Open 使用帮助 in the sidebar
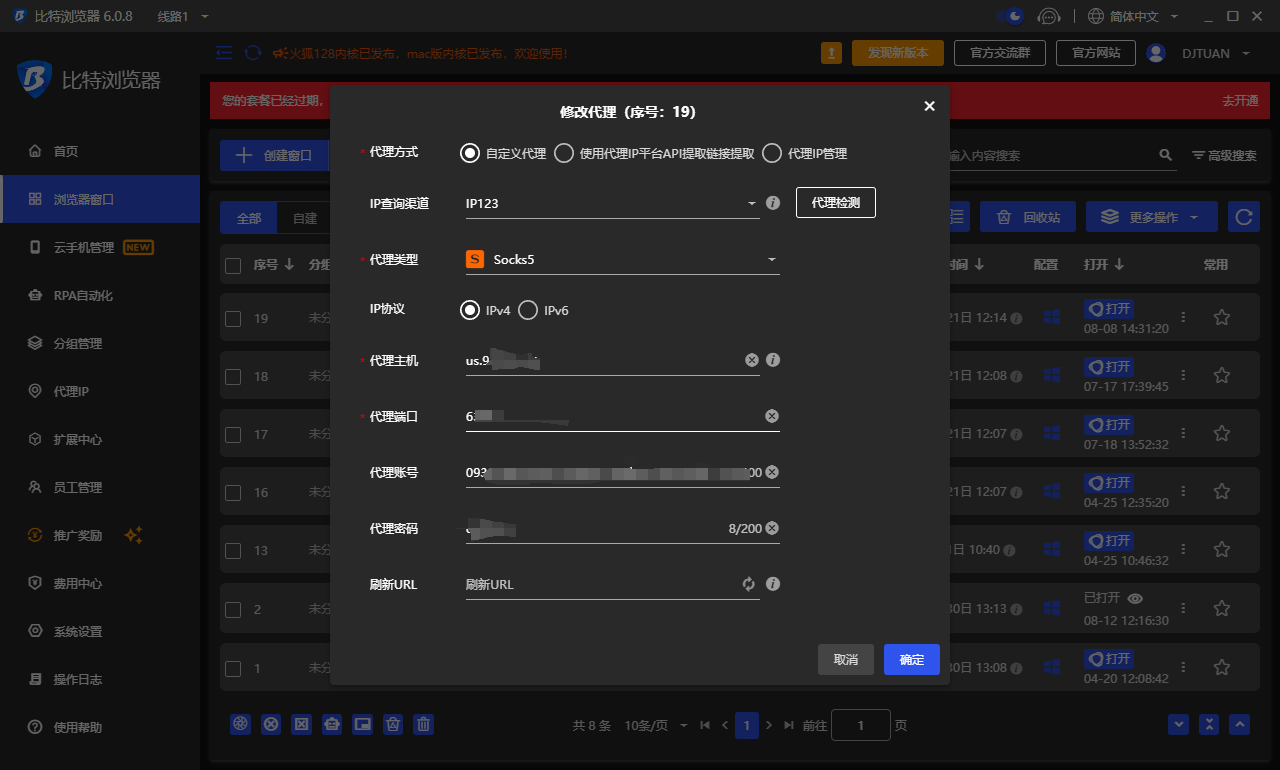The height and width of the screenshot is (770, 1280). 100,727
